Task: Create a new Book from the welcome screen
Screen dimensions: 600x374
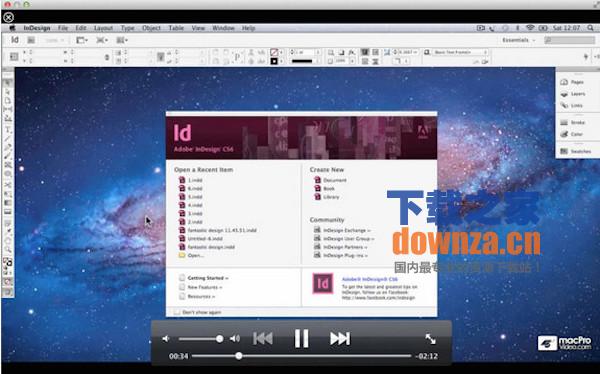Action: click(x=324, y=188)
